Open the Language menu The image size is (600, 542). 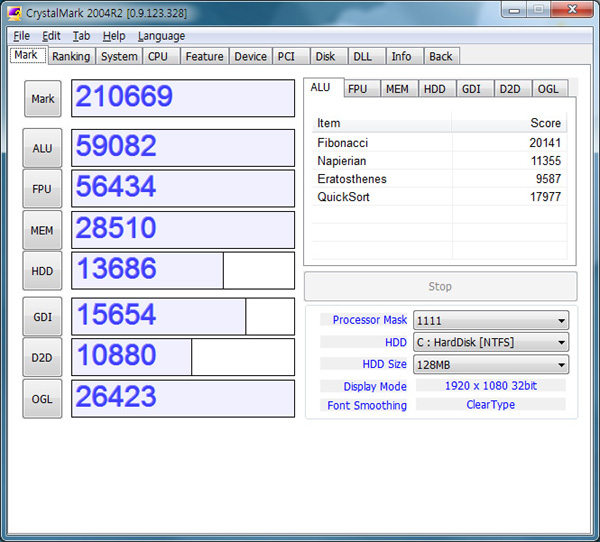click(x=161, y=36)
